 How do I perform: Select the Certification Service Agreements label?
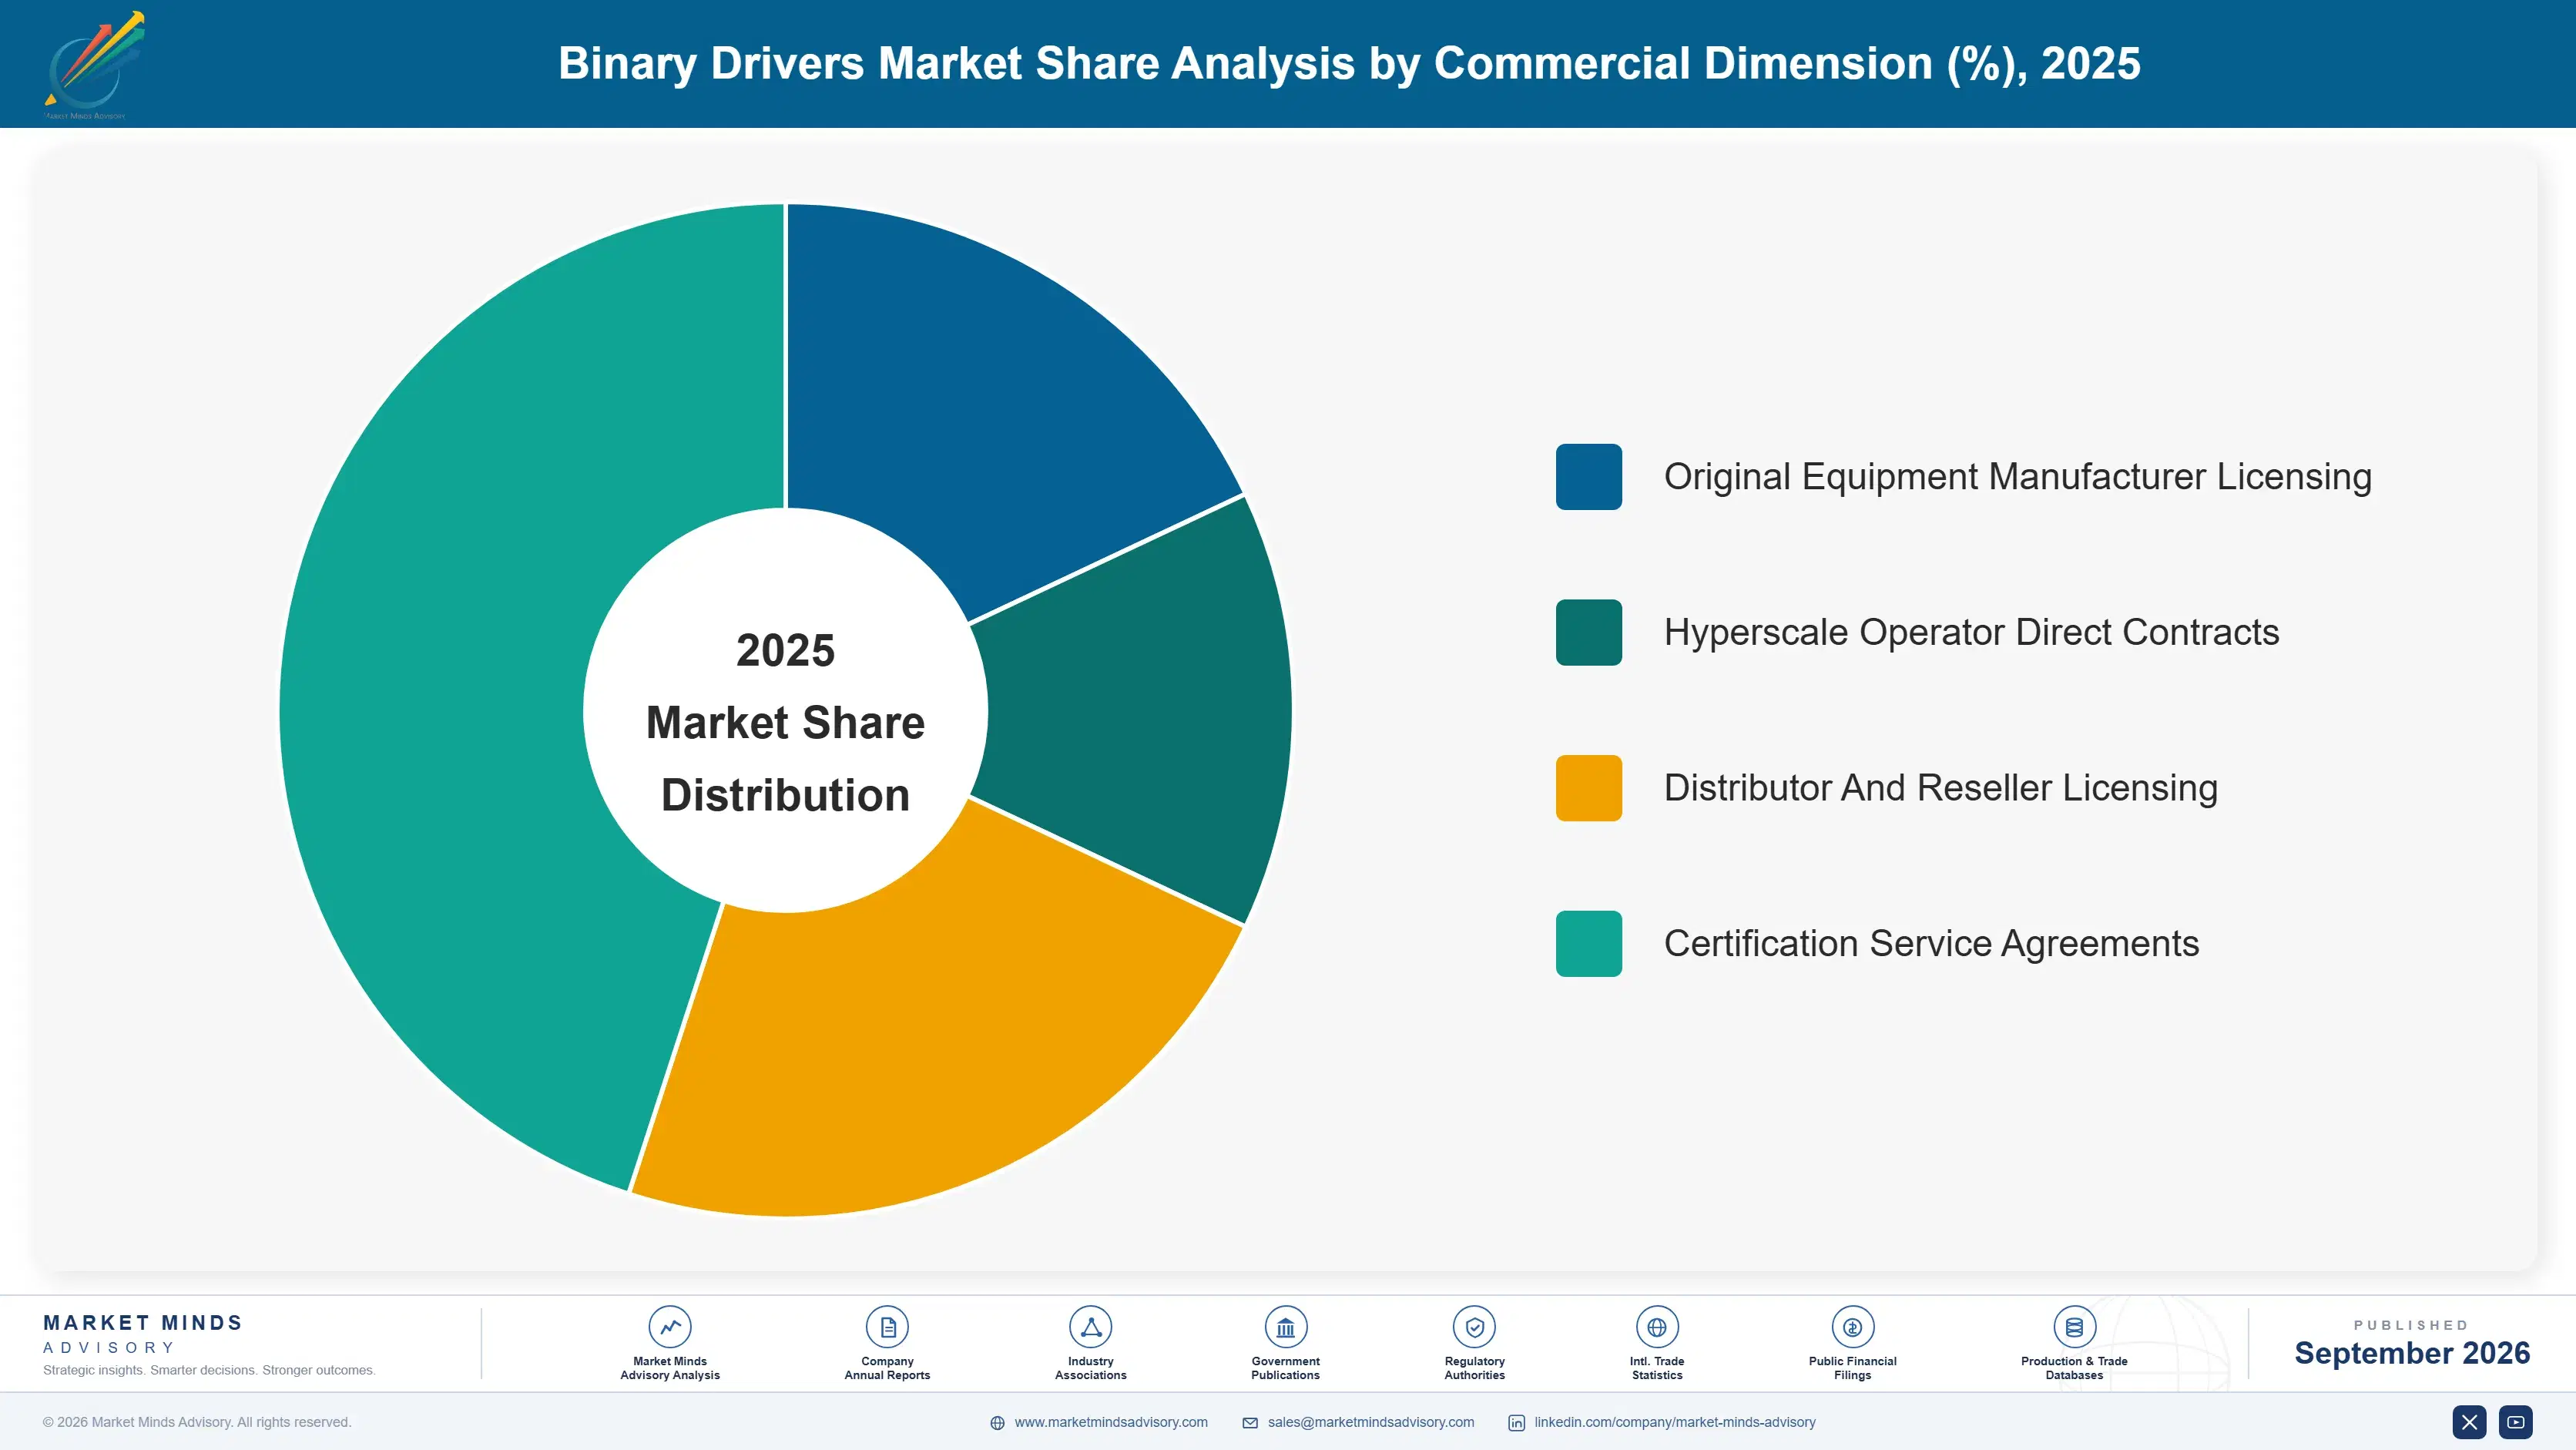(1931, 943)
